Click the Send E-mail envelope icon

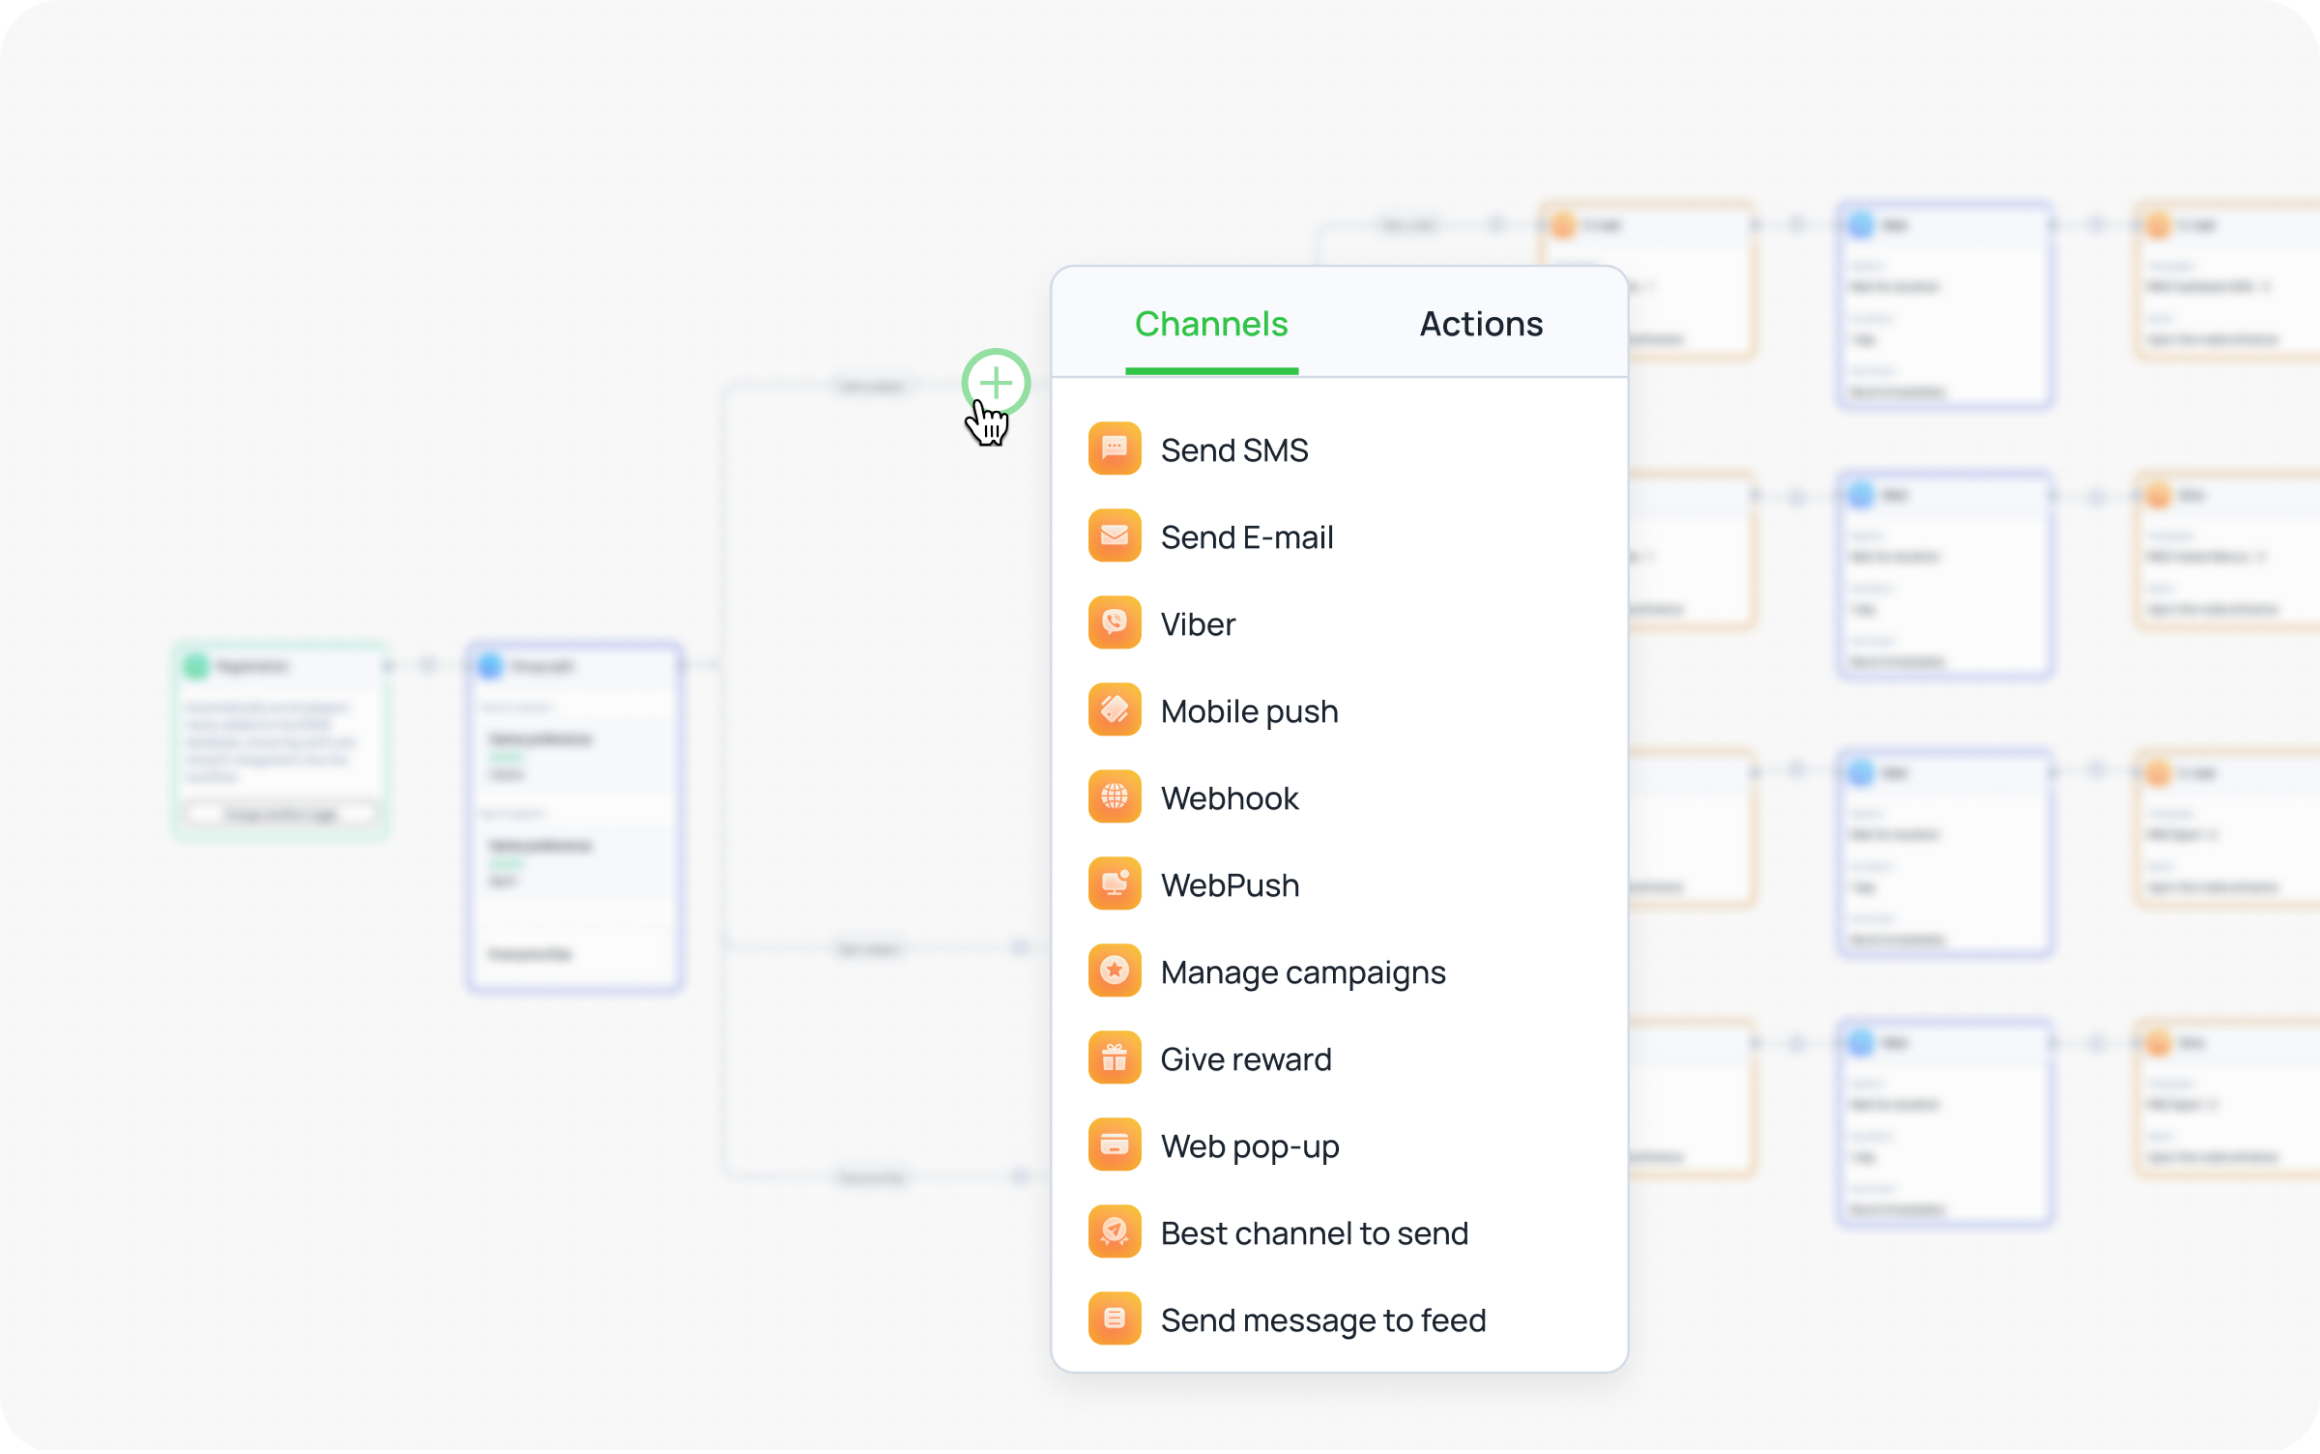point(1114,536)
